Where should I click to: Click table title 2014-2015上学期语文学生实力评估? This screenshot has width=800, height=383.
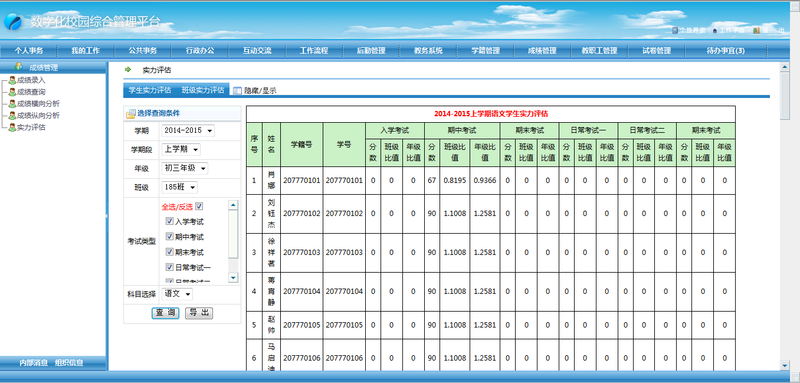point(491,114)
